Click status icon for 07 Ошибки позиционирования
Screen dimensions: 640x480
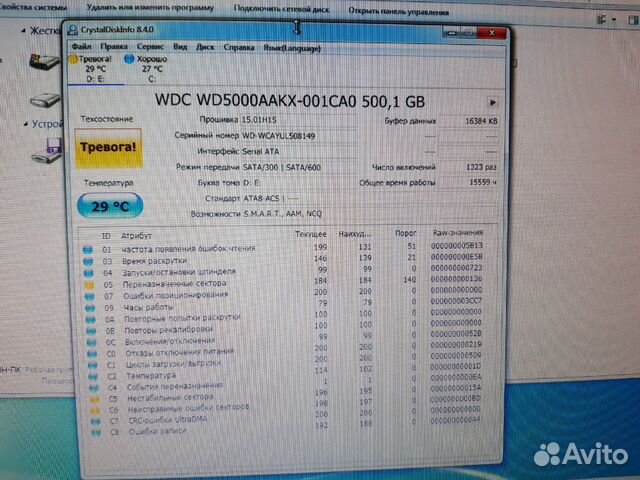click(89, 296)
